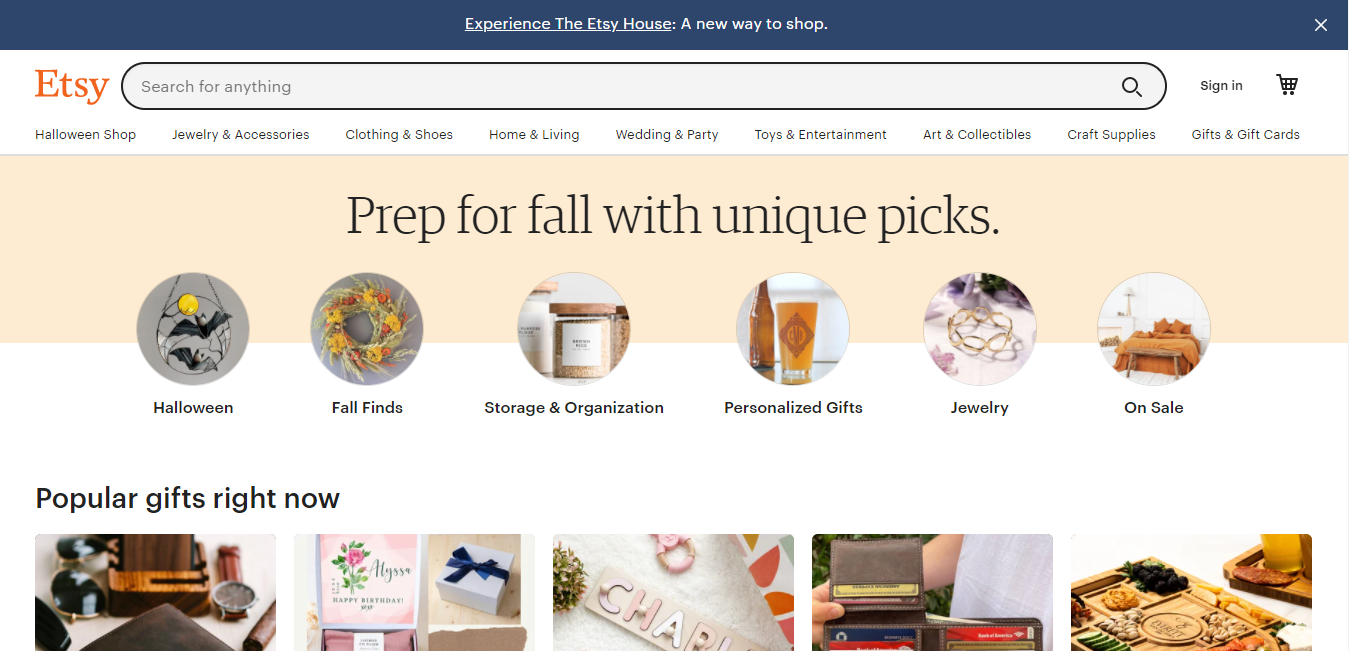Open the Alyssa birthday gift box listing

tap(413, 592)
